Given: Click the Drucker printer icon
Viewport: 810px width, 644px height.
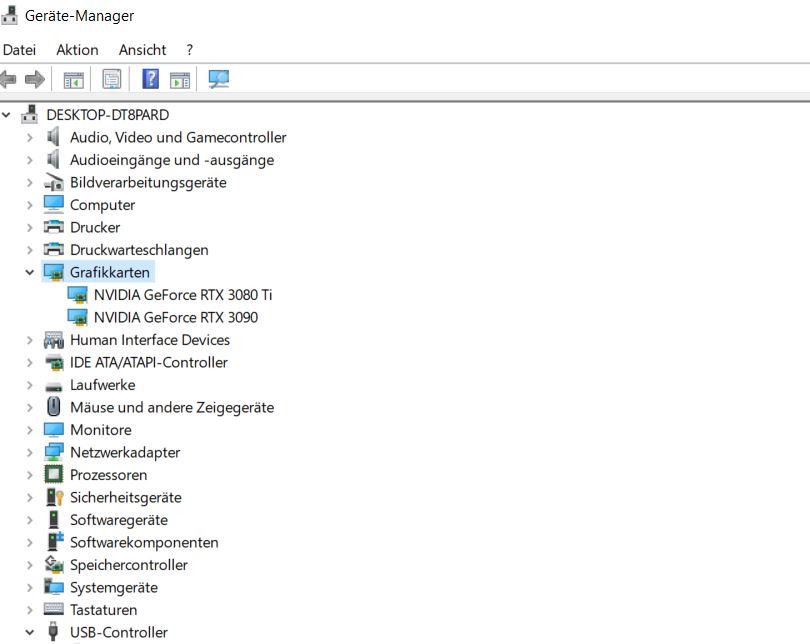Looking at the screenshot, I should pyautogui.click(x=54, y=227).
